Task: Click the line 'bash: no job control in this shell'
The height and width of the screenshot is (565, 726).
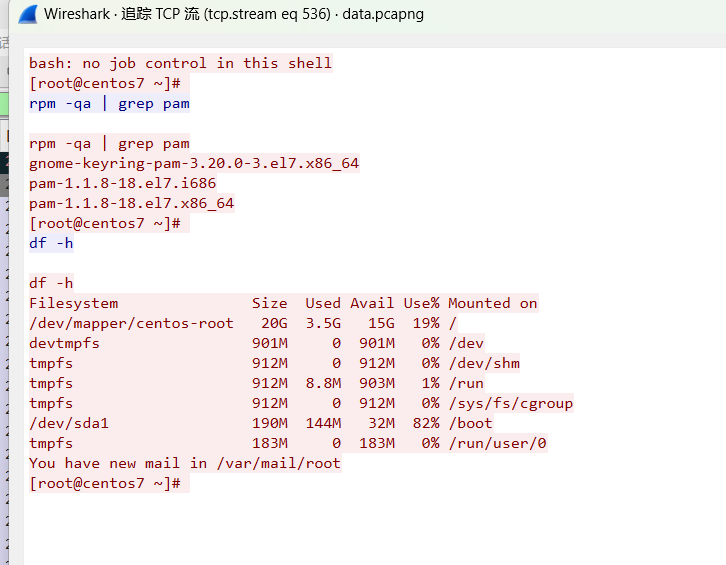Action: click(181, 63)
